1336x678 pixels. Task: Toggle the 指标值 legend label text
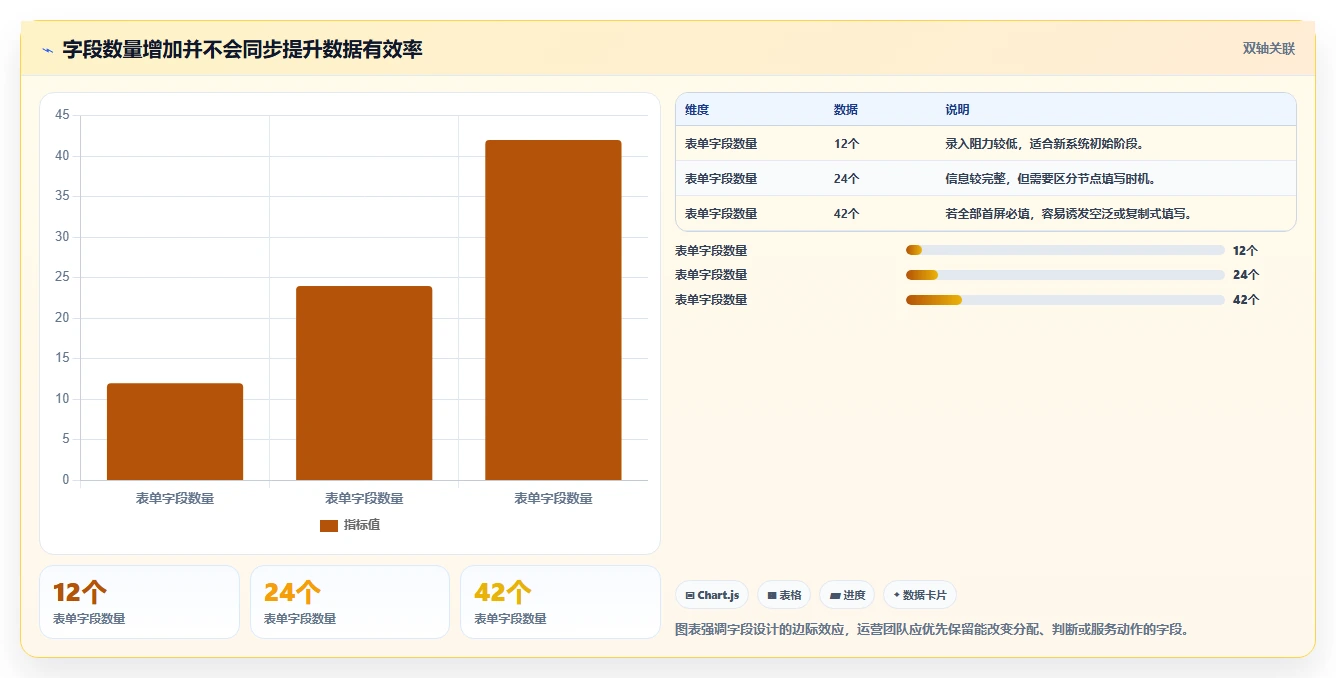pos(362,525)
